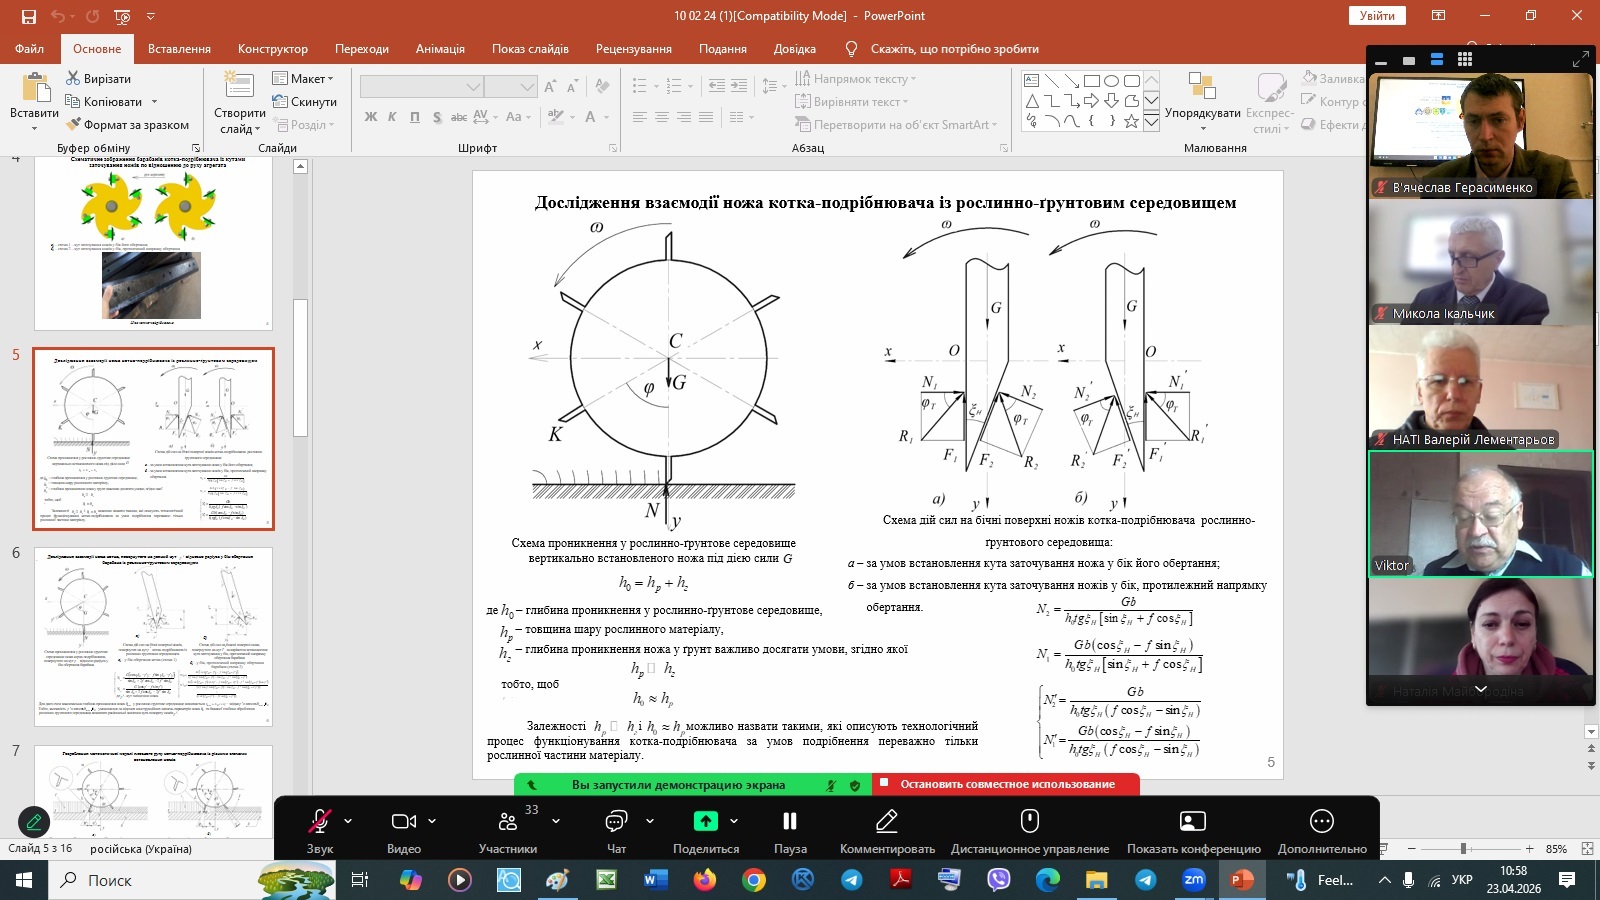Adjust the zoom slider in status bar

pos(1463,849)
